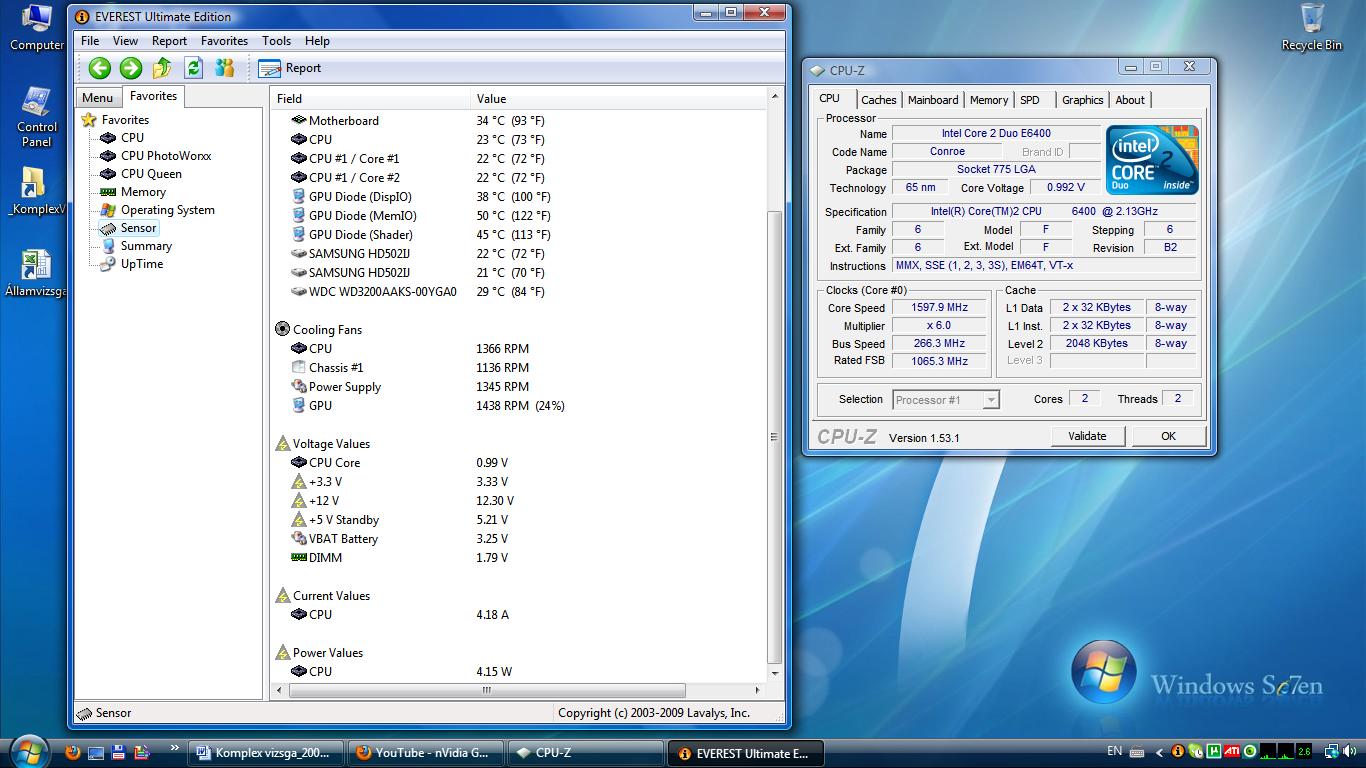Click the OK button in CPU-Z
Image resolution: width=1366 pixels, height=768 pixels.
coord(1168,436)
